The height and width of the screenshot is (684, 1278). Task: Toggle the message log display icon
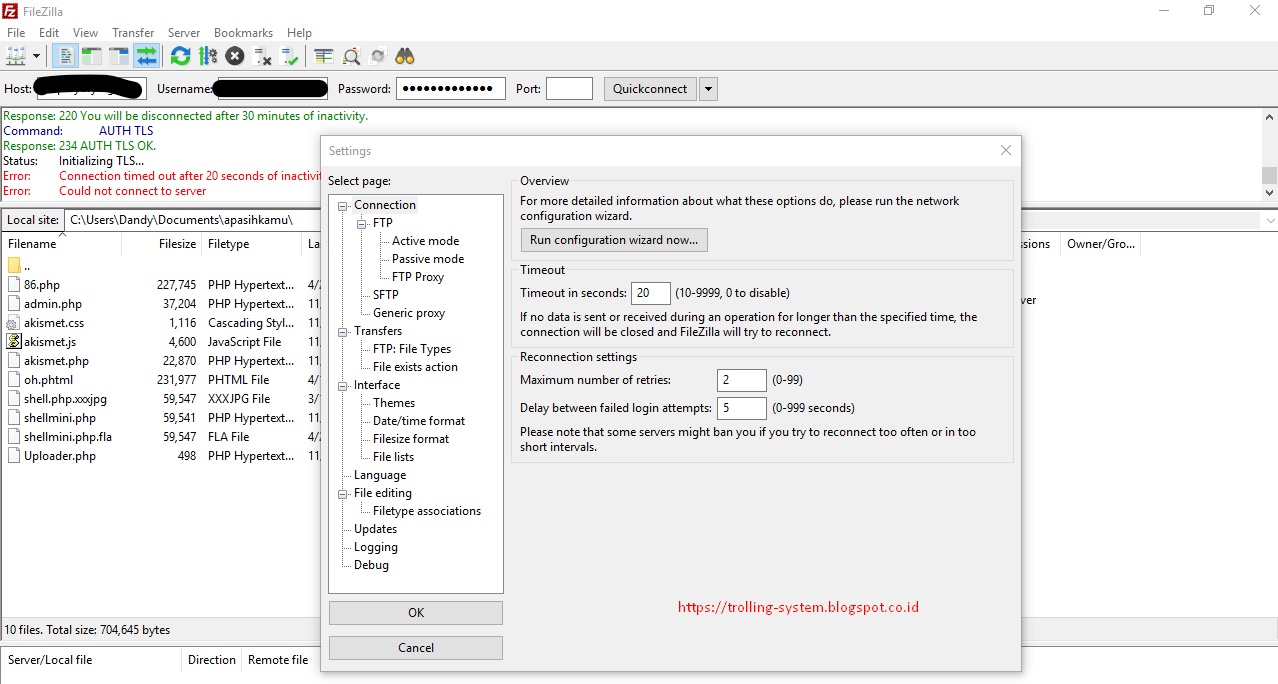click(66, 56)
